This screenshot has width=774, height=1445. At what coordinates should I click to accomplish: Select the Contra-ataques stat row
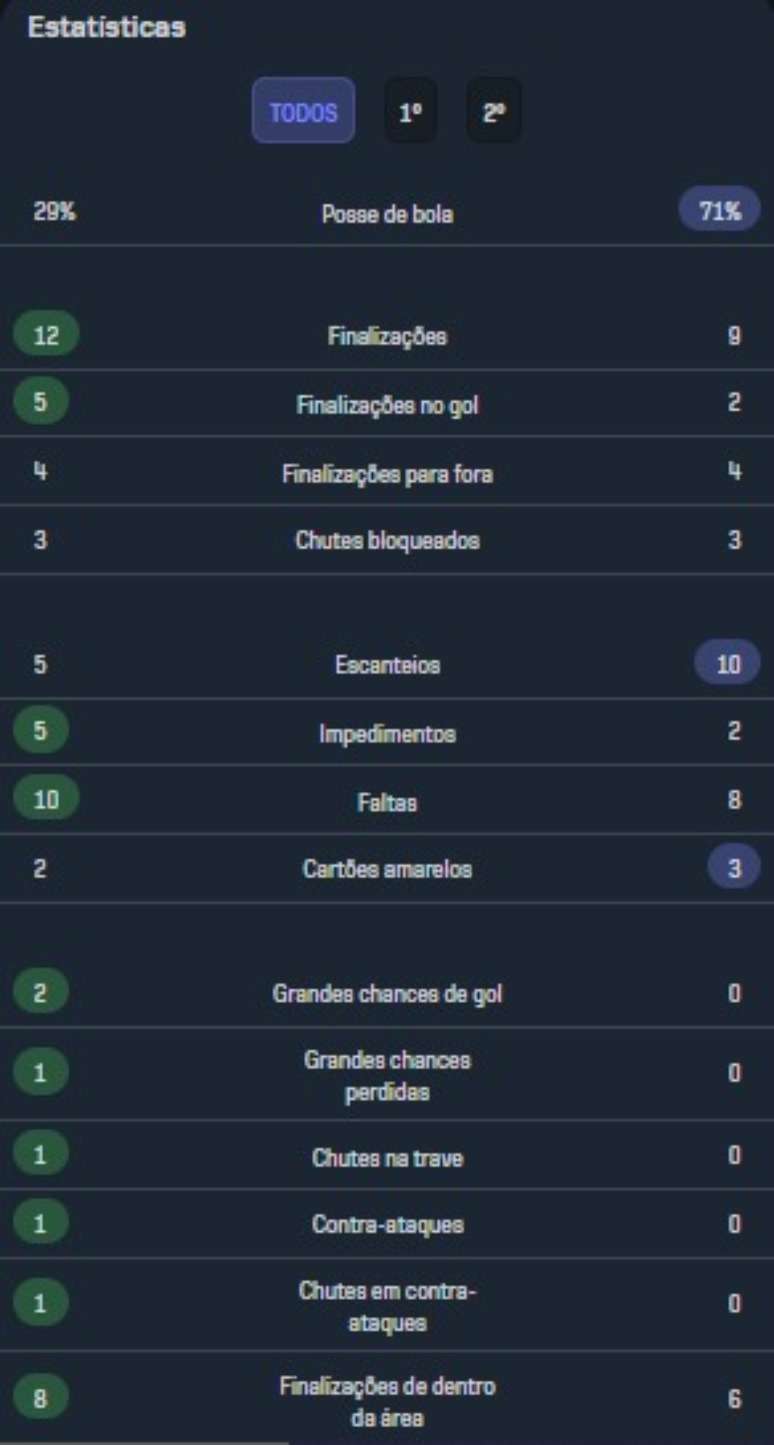coord(387,1222)
